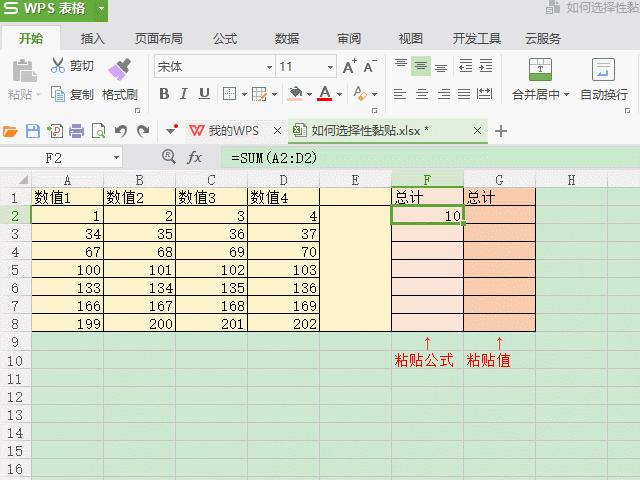The height and width of the screenshot is (480, 640).
Task: Expand the clear formatting dropdown arrow
Action: click(x=374, y=95)
